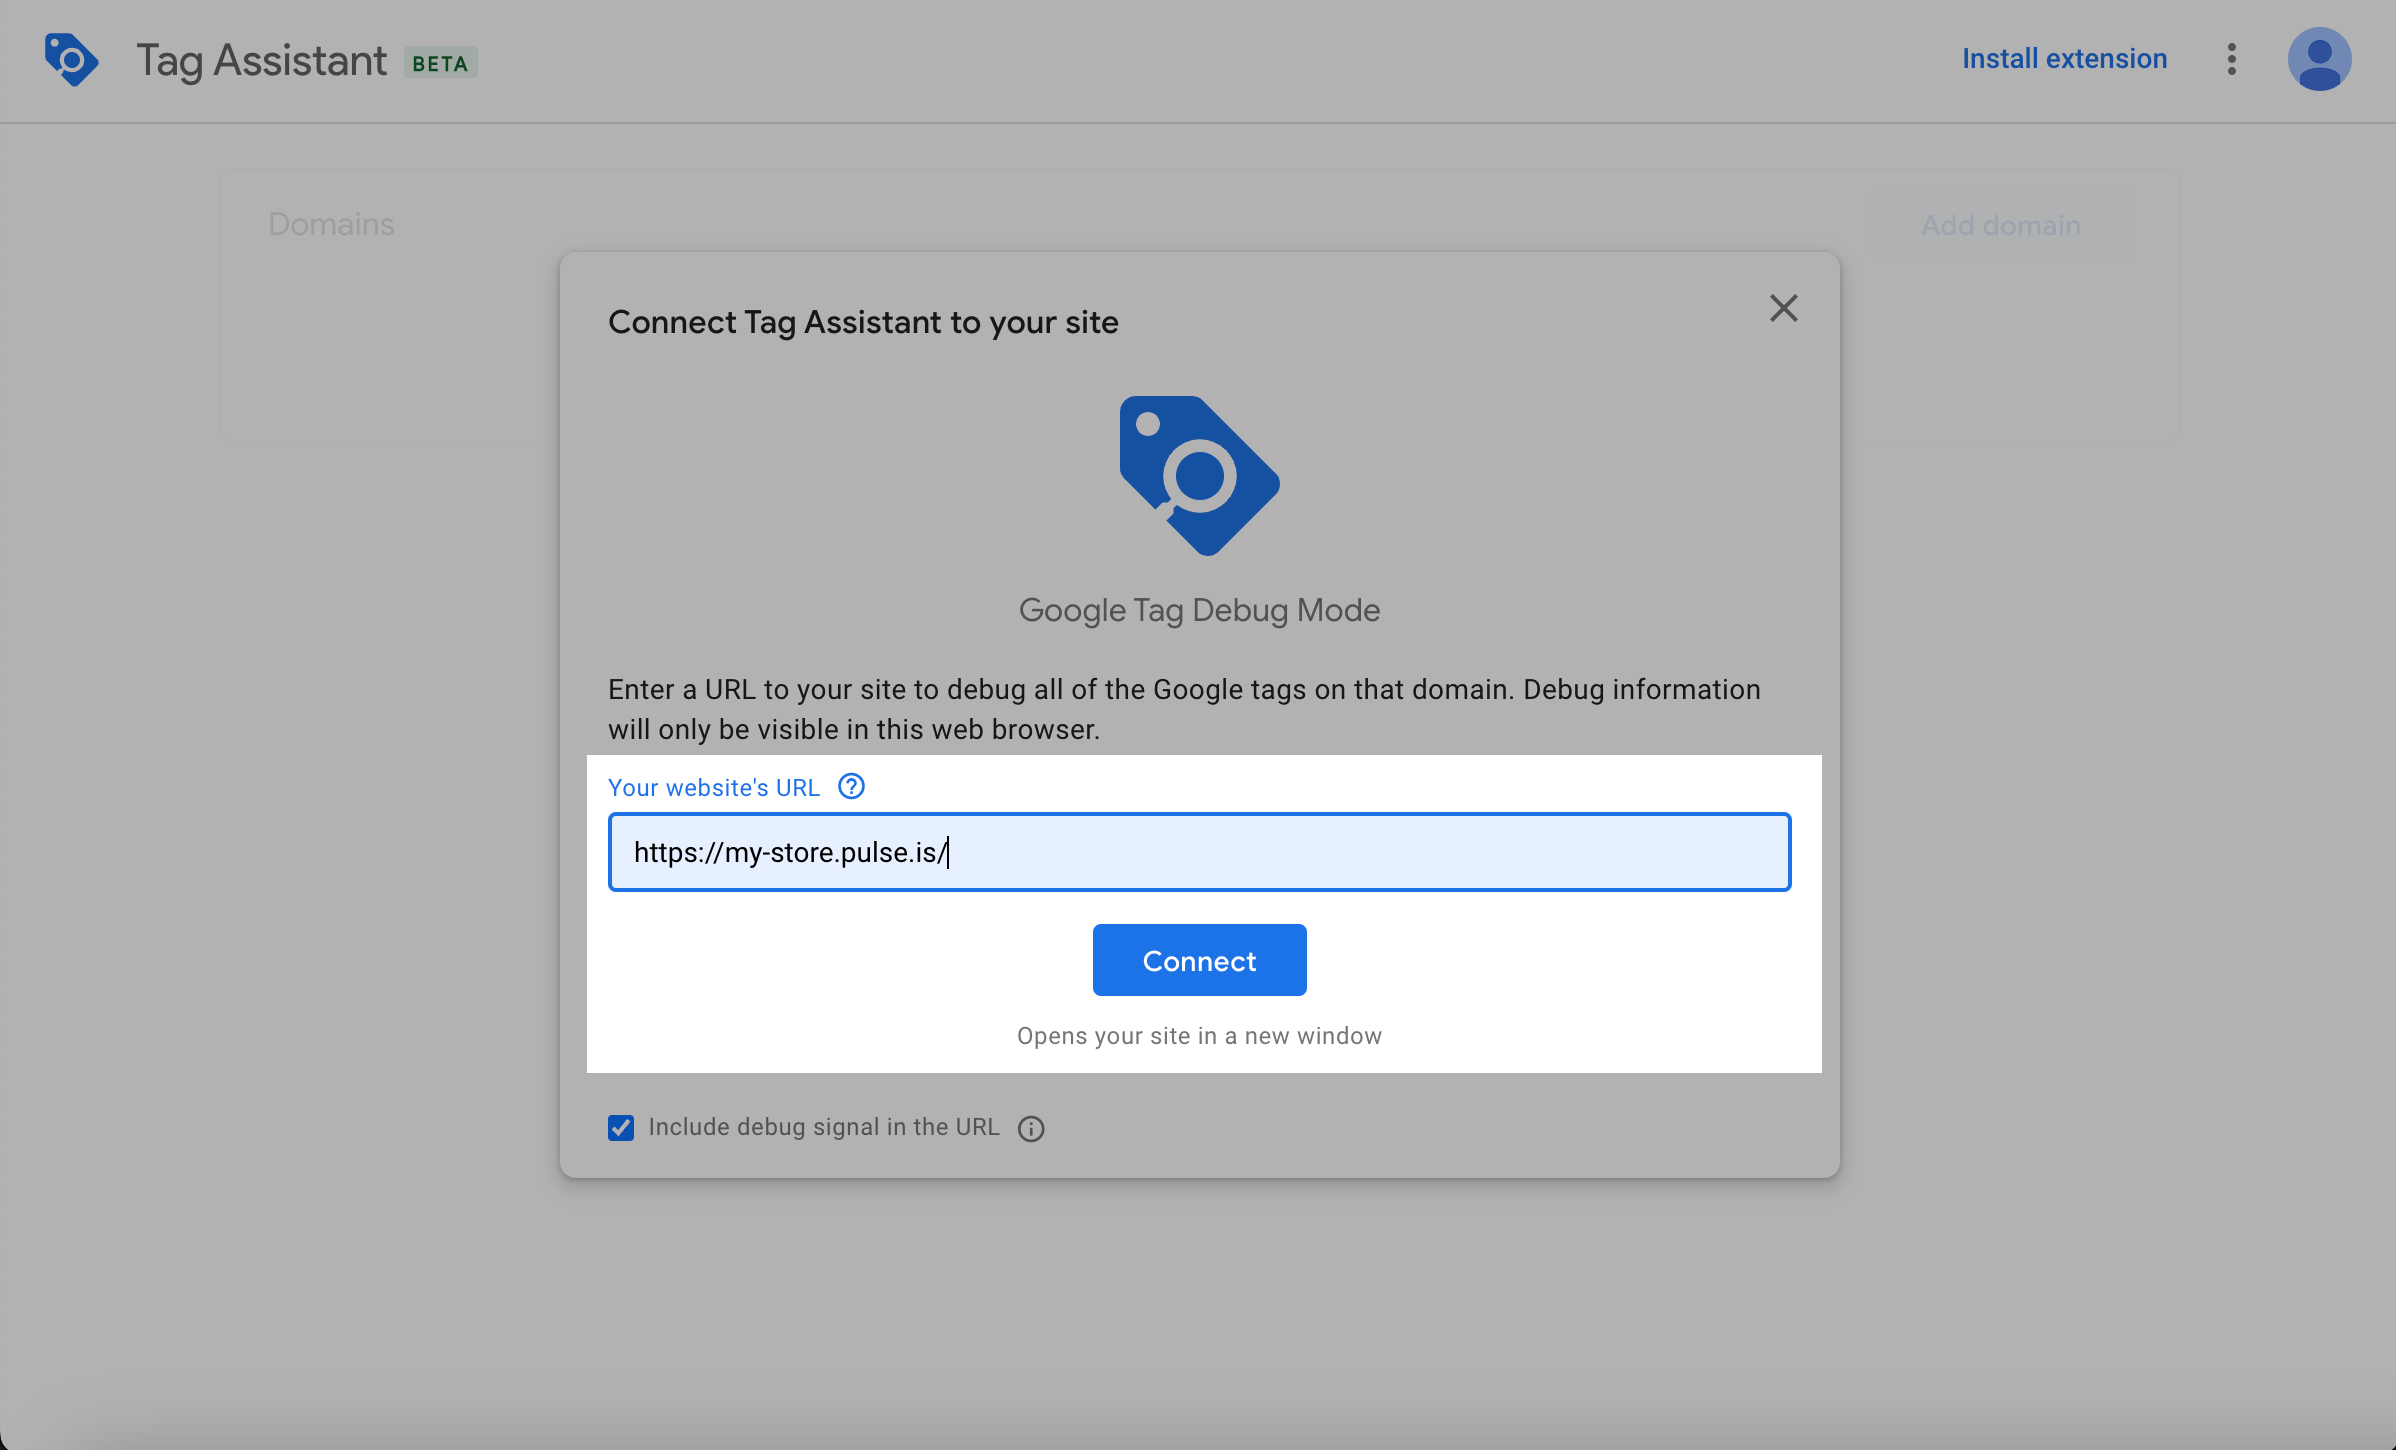Screen dimensions: 2396x1450
Task: Click the Tag Assistant title text
Action: [261, 61]
